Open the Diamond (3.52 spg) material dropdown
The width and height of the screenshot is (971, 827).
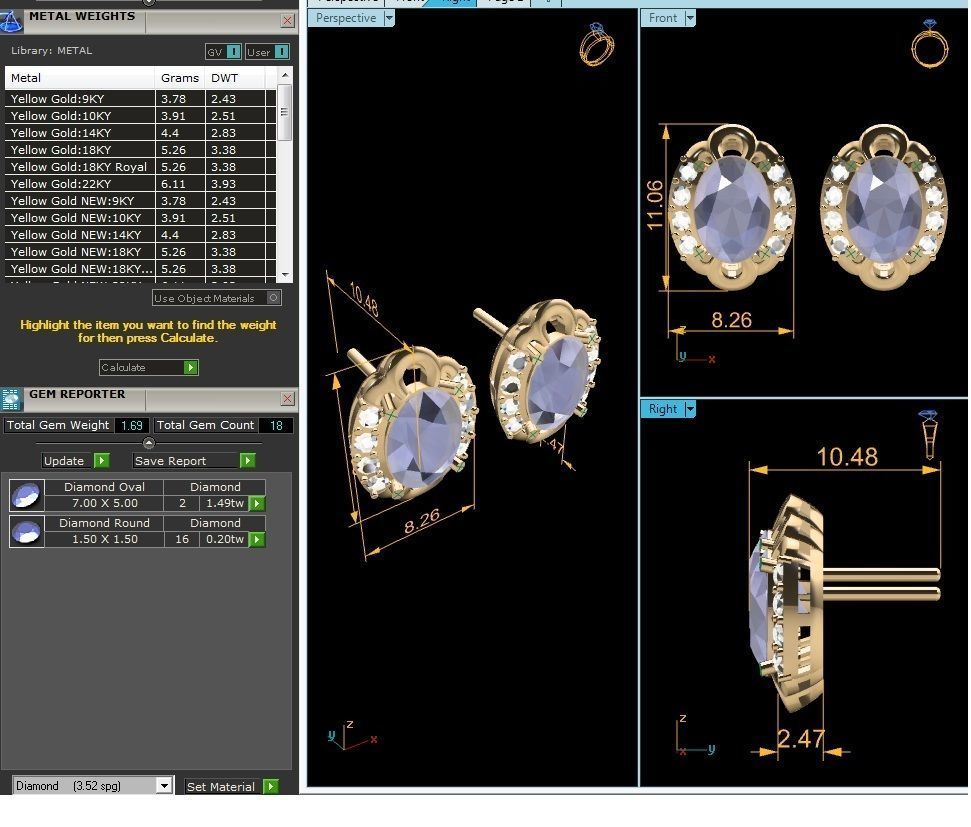[x=164, y=785]
